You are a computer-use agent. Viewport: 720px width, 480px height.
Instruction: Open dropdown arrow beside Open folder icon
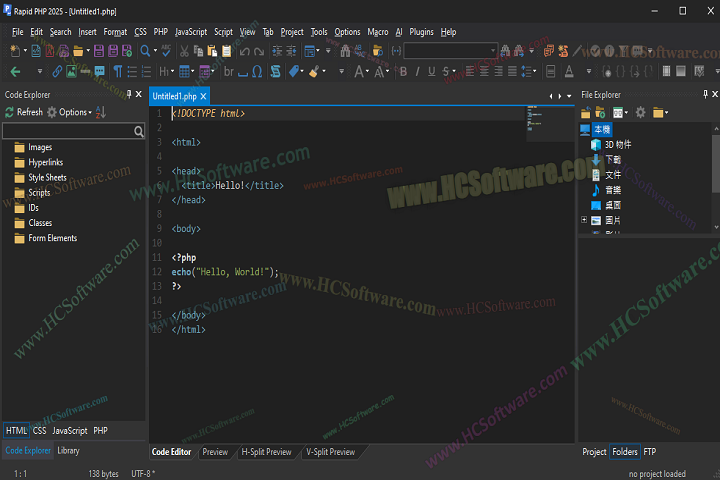(88, 51)
